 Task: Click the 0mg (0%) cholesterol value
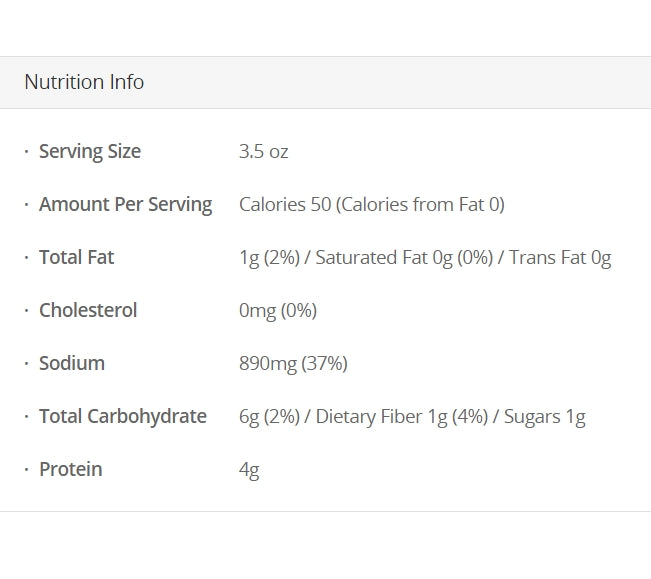(278, 311)
